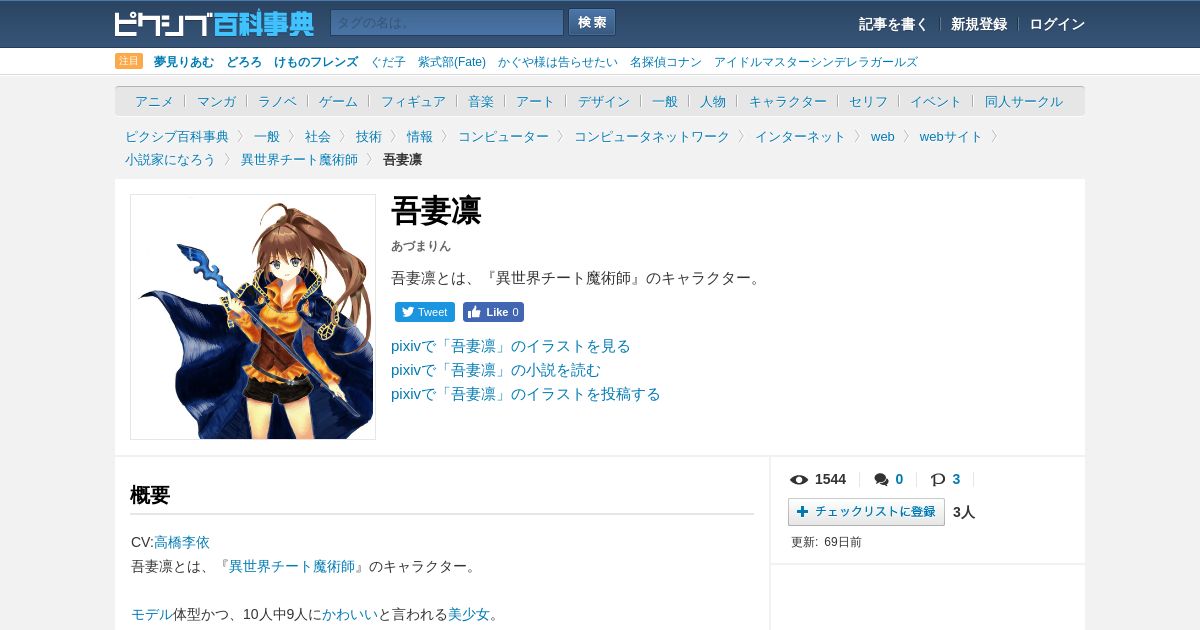
Task: Click the 検索 search button
Action: click(x=592, y=22)
